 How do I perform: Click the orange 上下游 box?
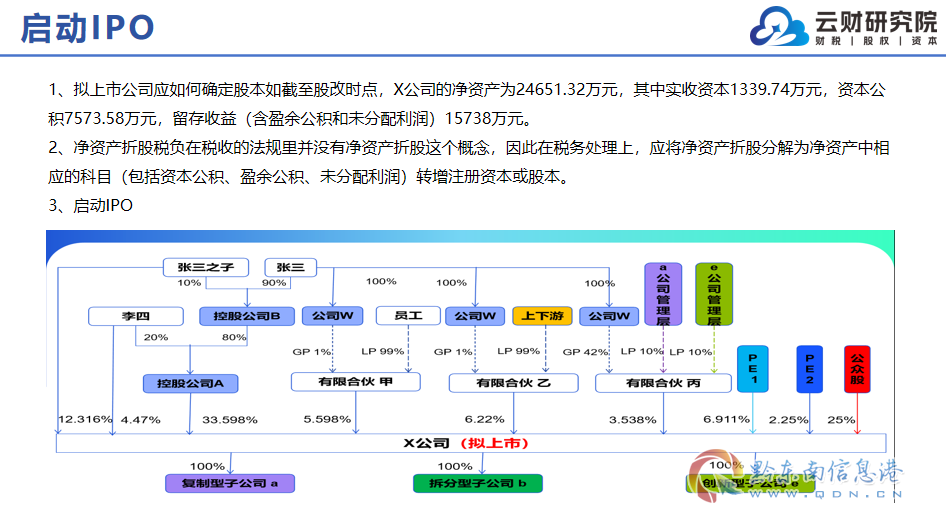[542, 315]
